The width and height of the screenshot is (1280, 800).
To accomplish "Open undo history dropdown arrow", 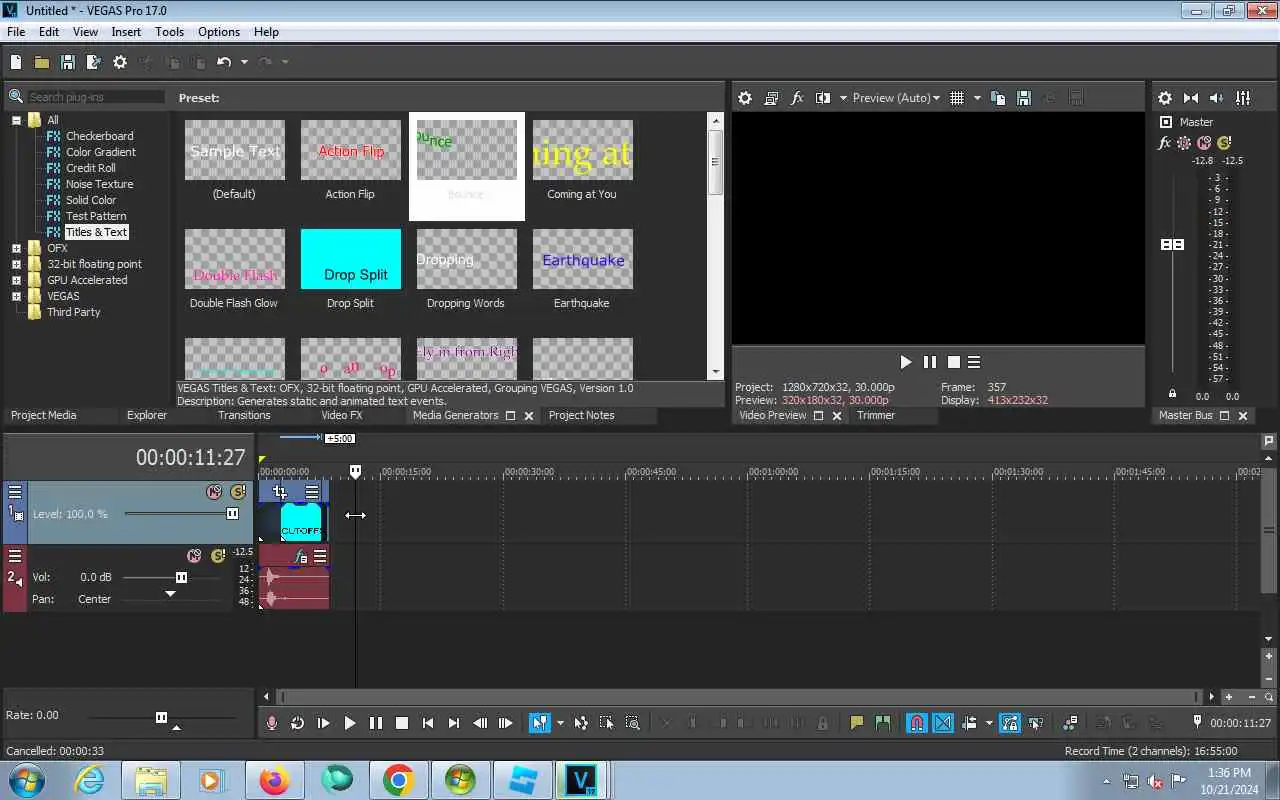I will click(x=244, y=62).
